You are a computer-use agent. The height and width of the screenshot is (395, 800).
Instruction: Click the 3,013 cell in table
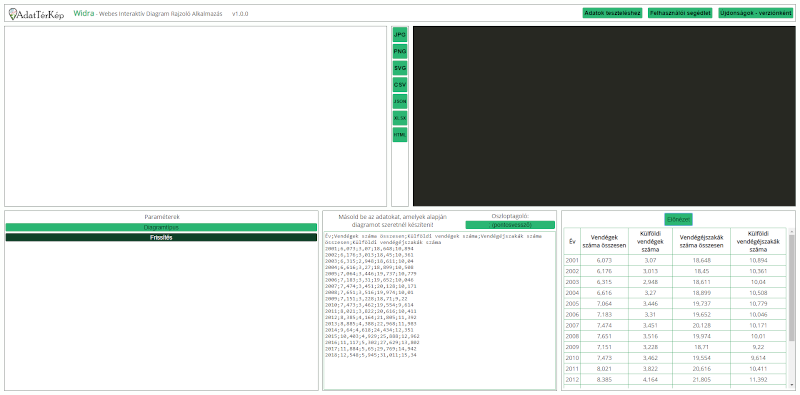pos(651,271)
